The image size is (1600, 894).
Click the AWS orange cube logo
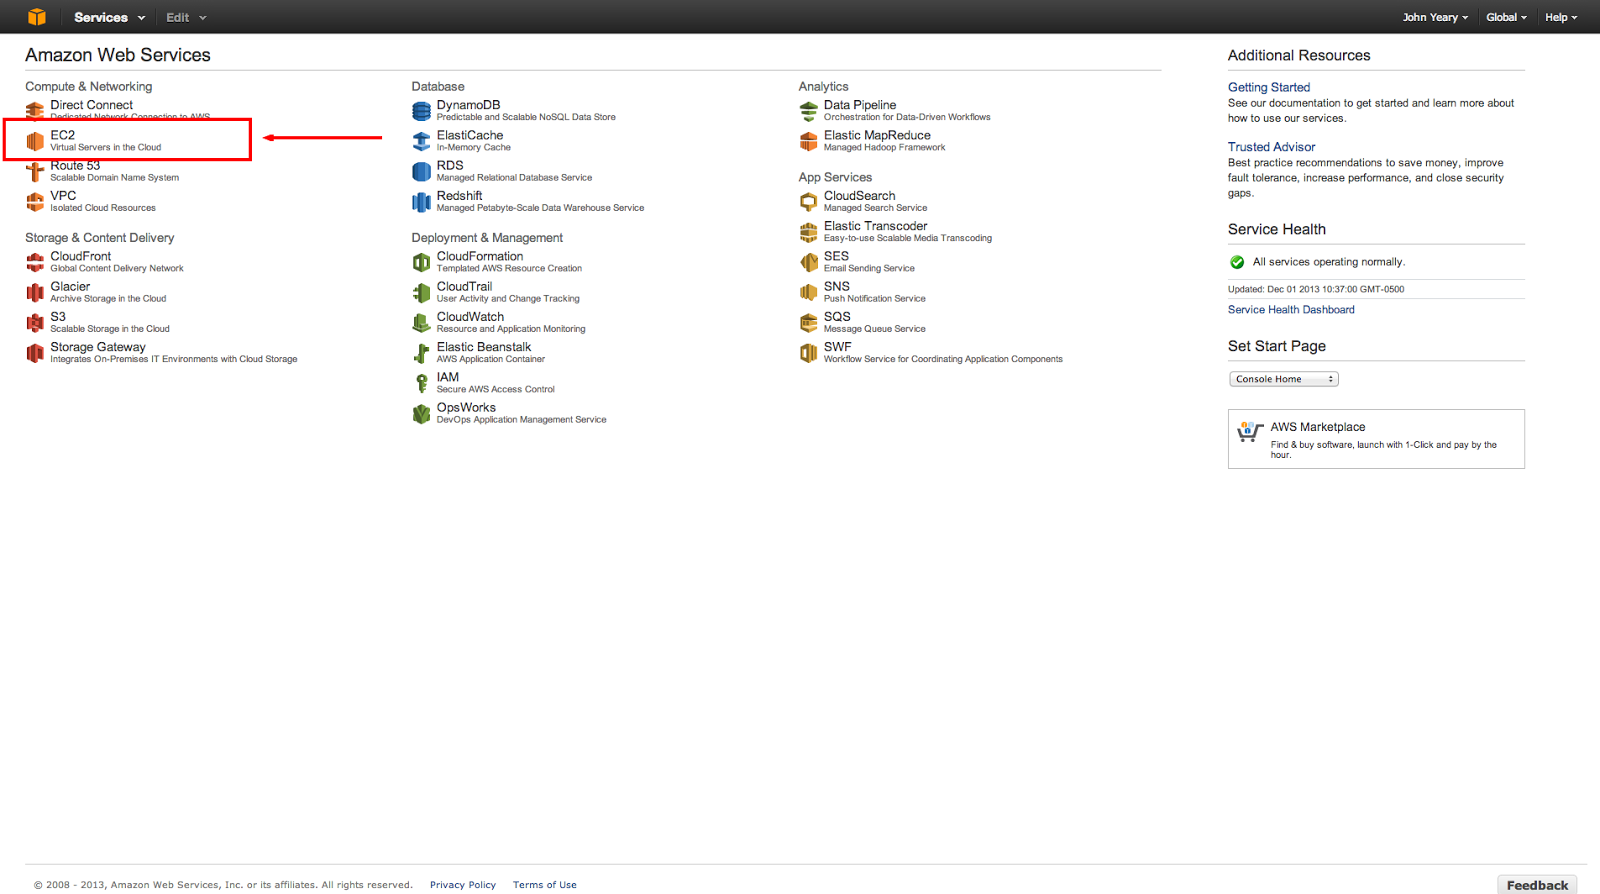(37, 17)
